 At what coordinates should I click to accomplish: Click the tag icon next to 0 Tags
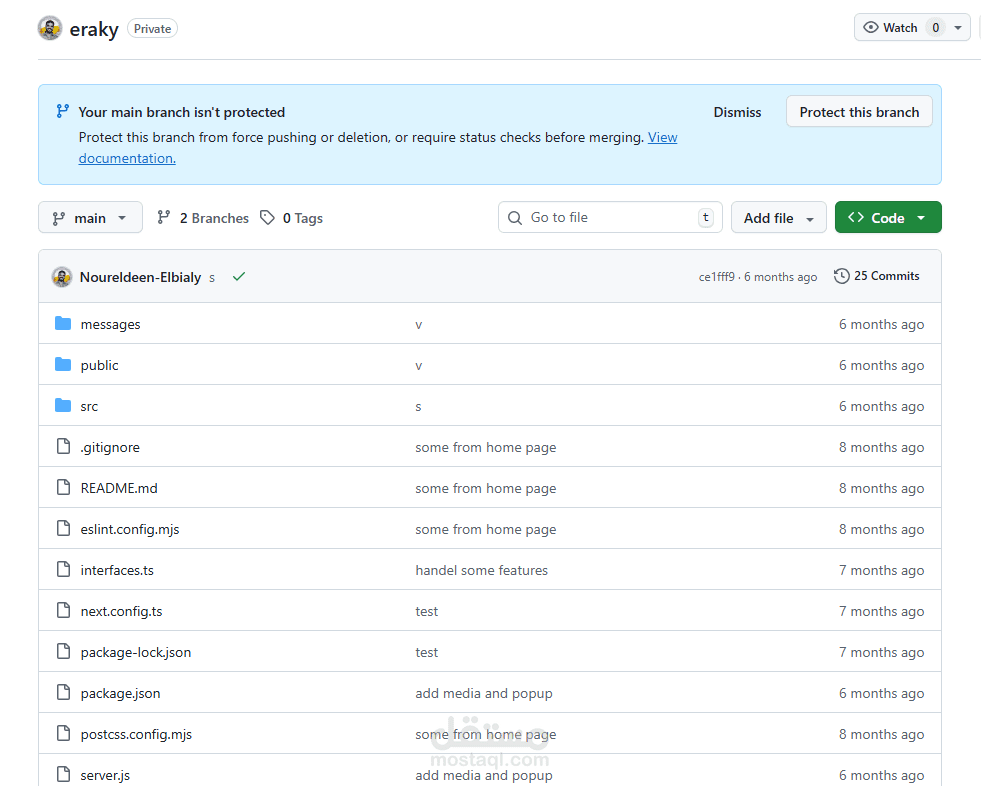(x=267, y=218)
